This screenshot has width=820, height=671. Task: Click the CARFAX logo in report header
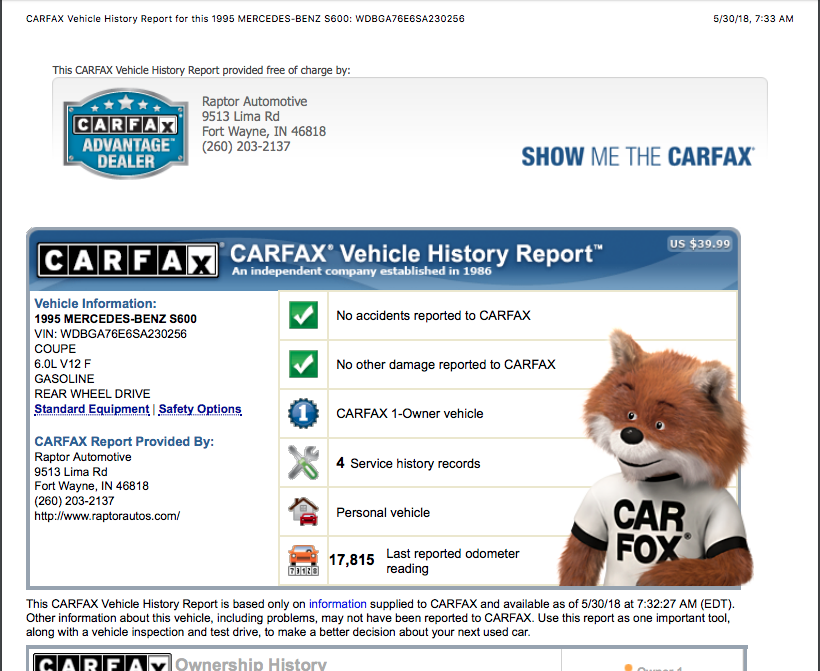click(x=128, y=260)
